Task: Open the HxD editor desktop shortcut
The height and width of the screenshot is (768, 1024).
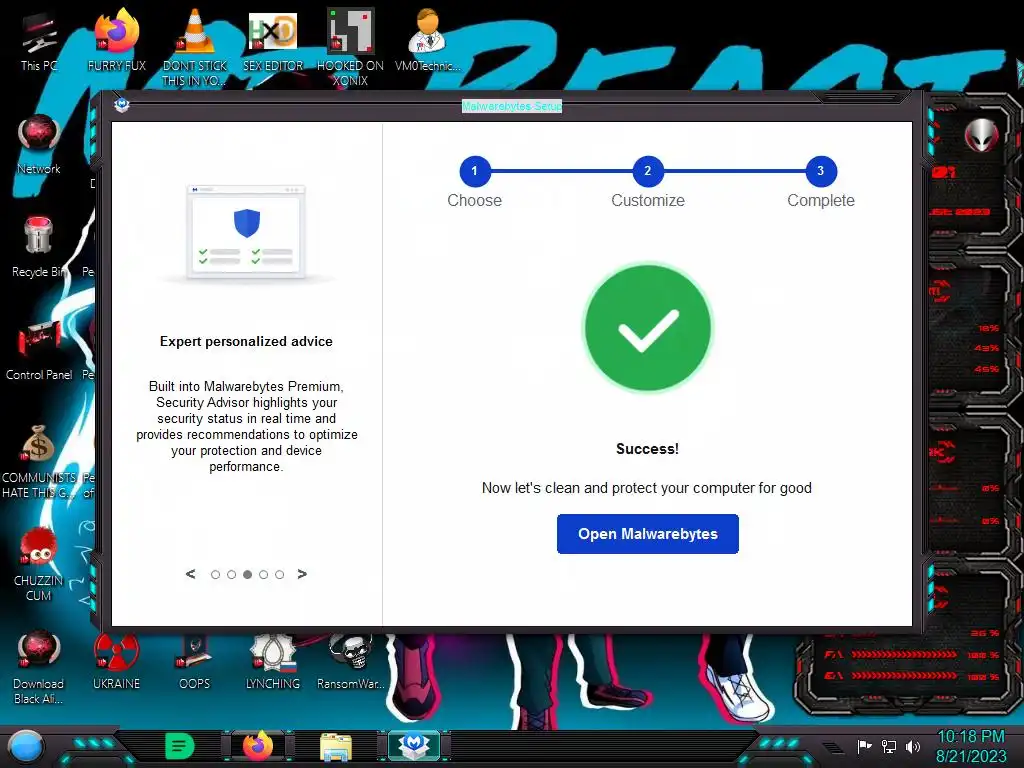Action: [x=273, y=40]
